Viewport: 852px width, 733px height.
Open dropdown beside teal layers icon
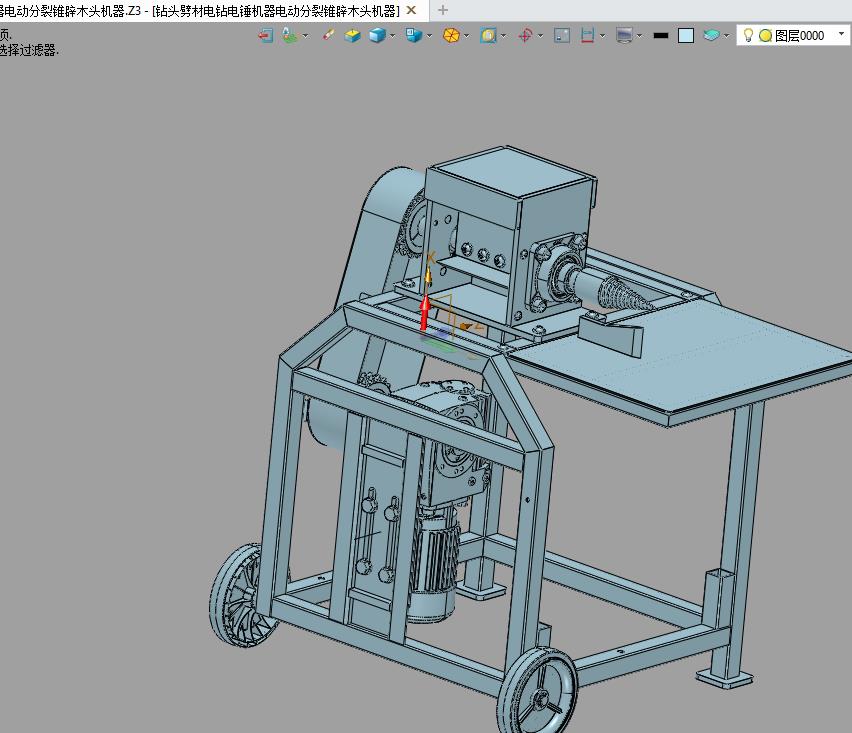click(x=726, y=36)
